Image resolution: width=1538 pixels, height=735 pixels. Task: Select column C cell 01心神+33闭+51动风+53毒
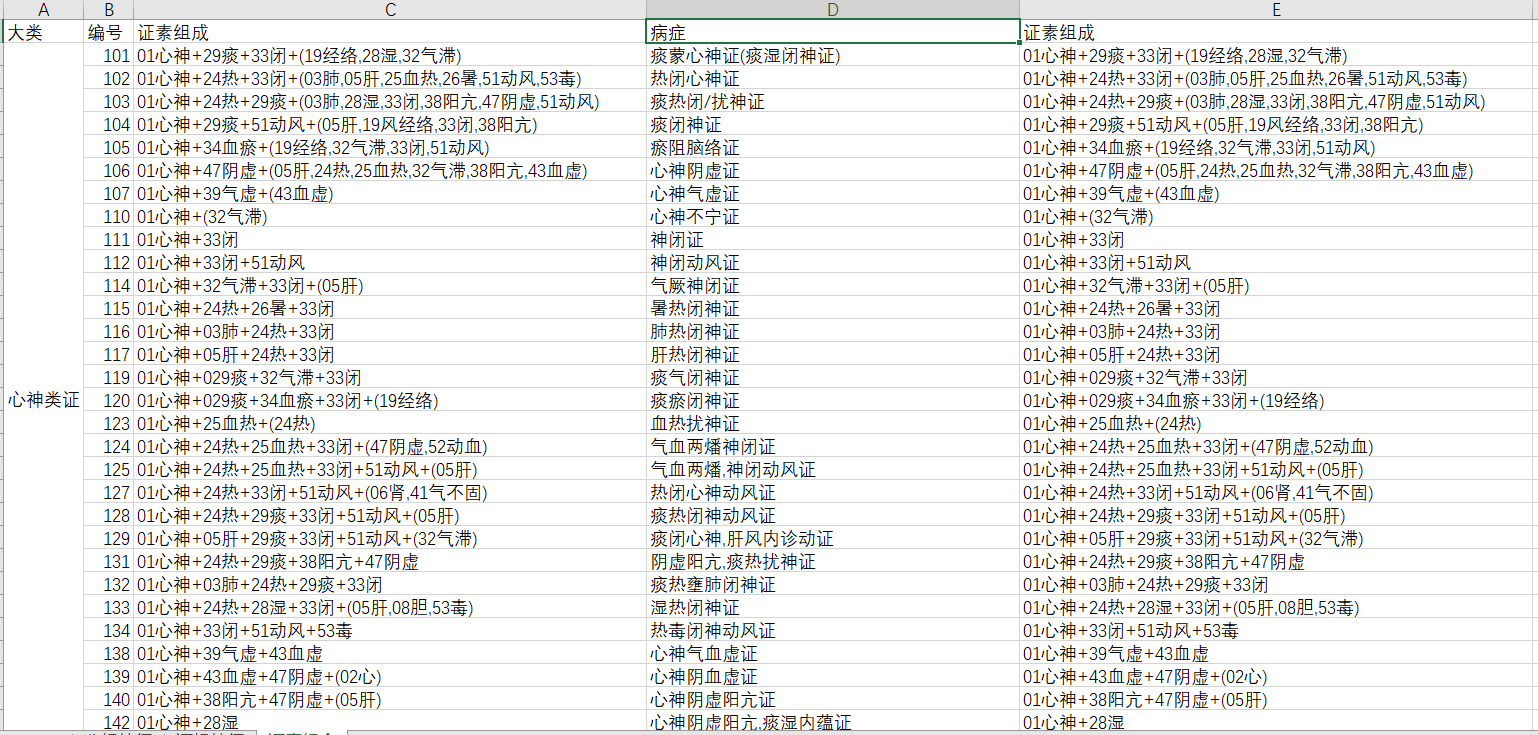point(390,631)
